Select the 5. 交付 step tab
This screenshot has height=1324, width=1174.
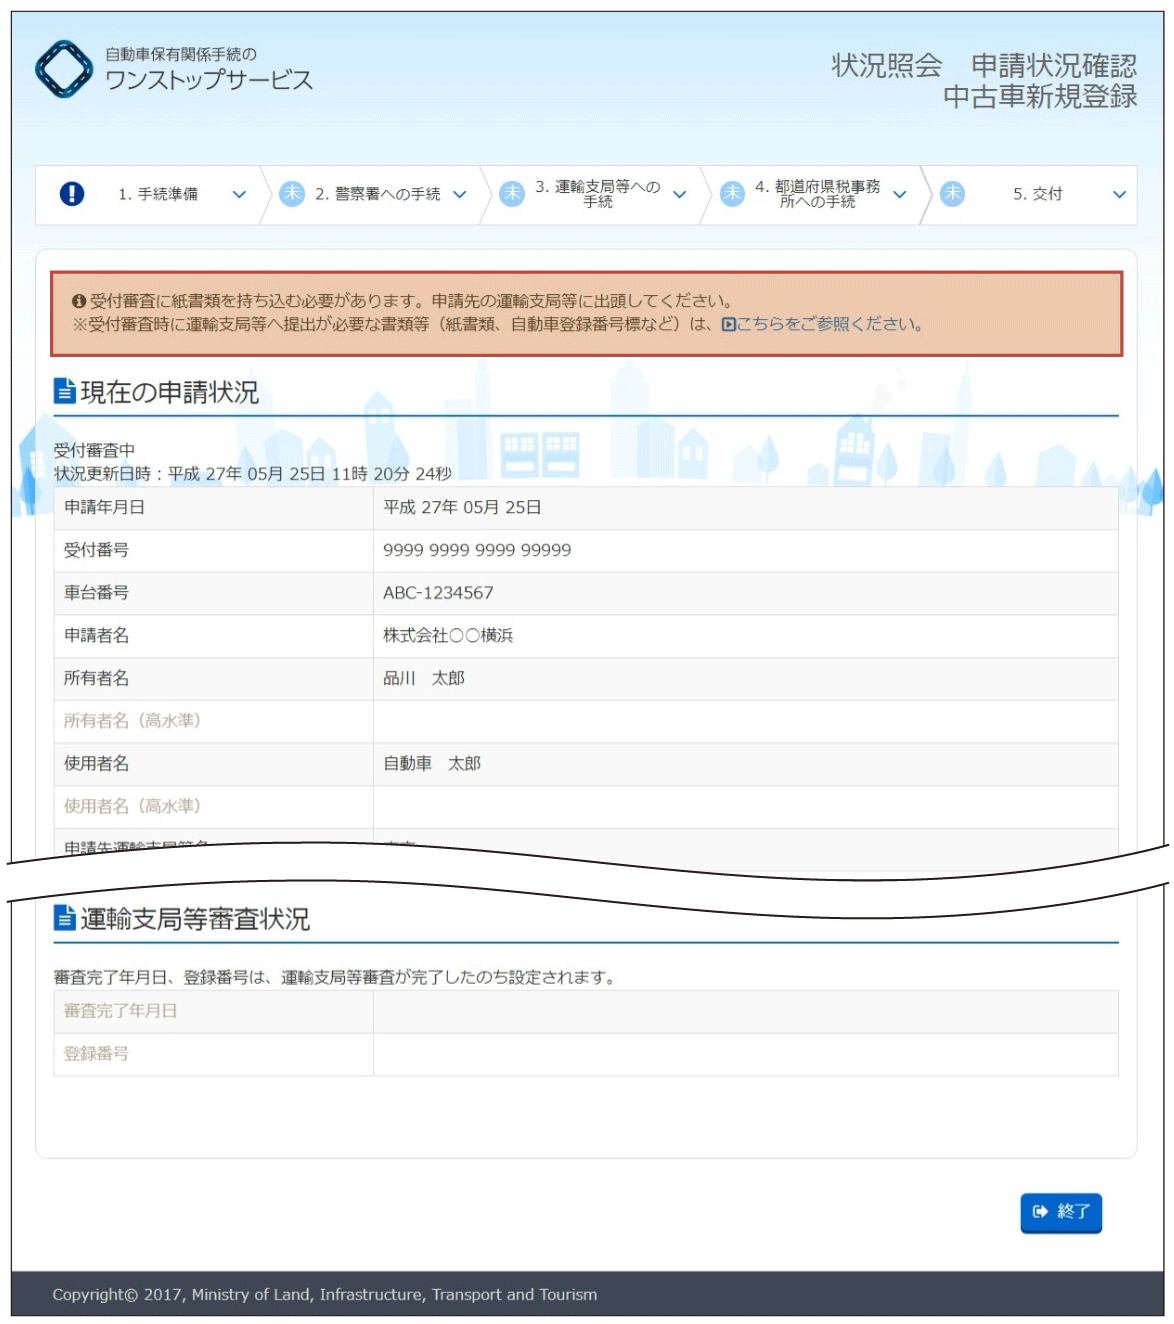coord(1030,195)
